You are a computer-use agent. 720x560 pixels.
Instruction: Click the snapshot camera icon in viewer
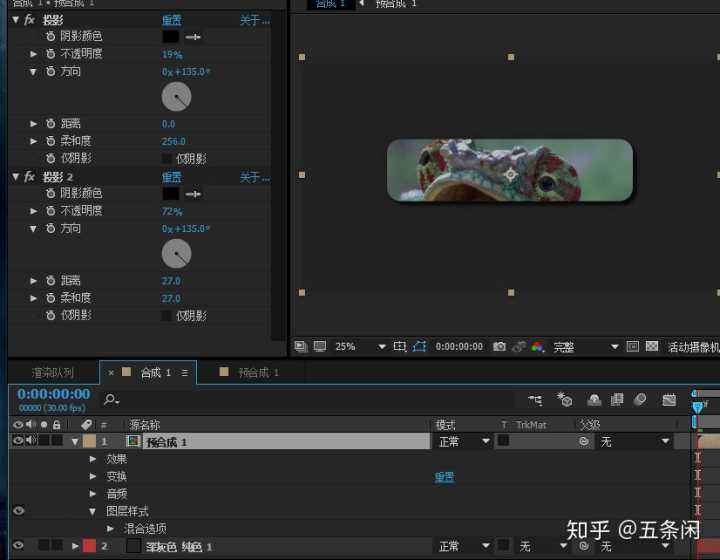(x=499, y=346)
